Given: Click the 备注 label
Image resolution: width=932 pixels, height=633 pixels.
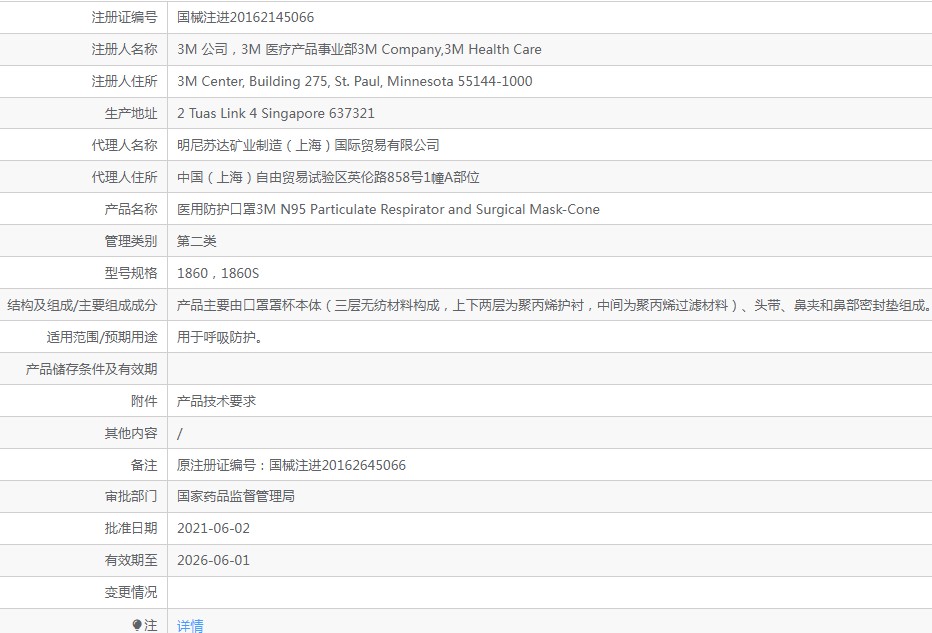Looking at the screenshot, I should 144,465.
